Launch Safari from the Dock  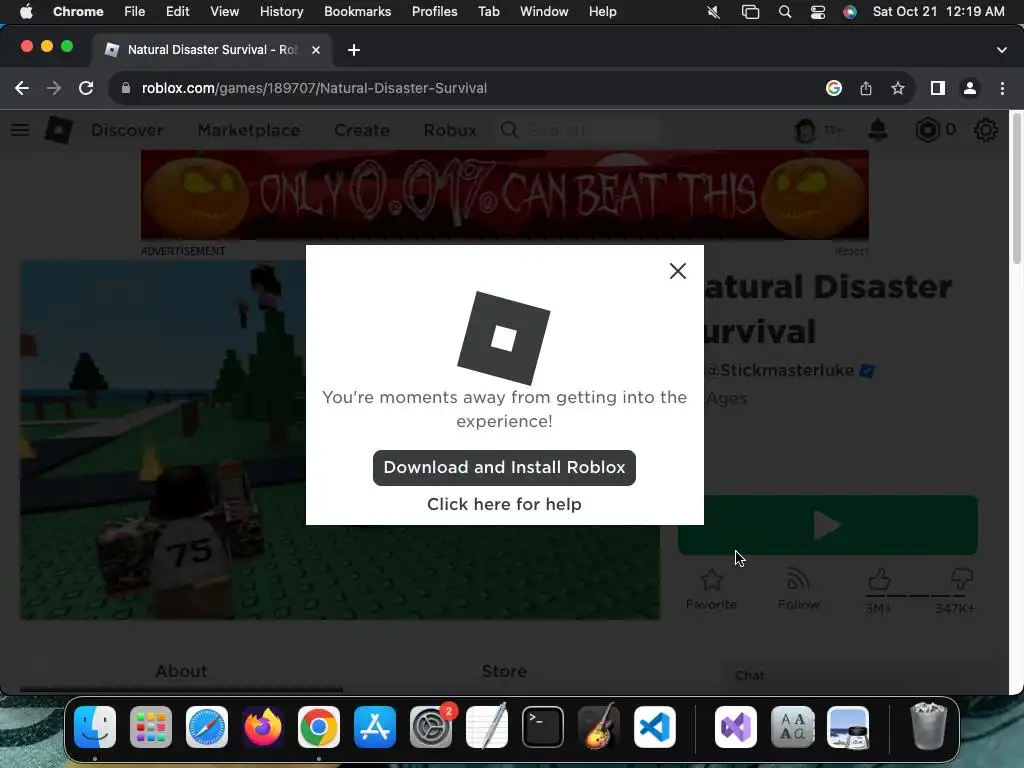pos(207,727)
